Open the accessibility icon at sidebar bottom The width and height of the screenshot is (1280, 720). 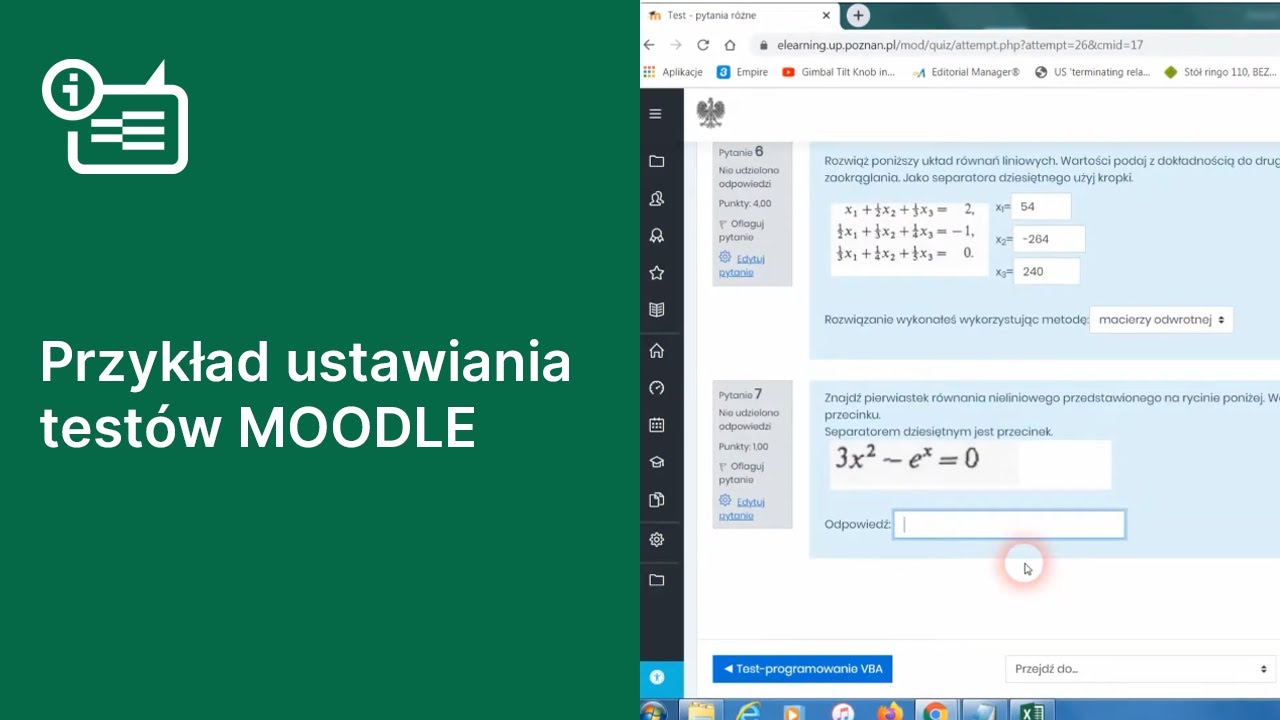pos(657,677)
